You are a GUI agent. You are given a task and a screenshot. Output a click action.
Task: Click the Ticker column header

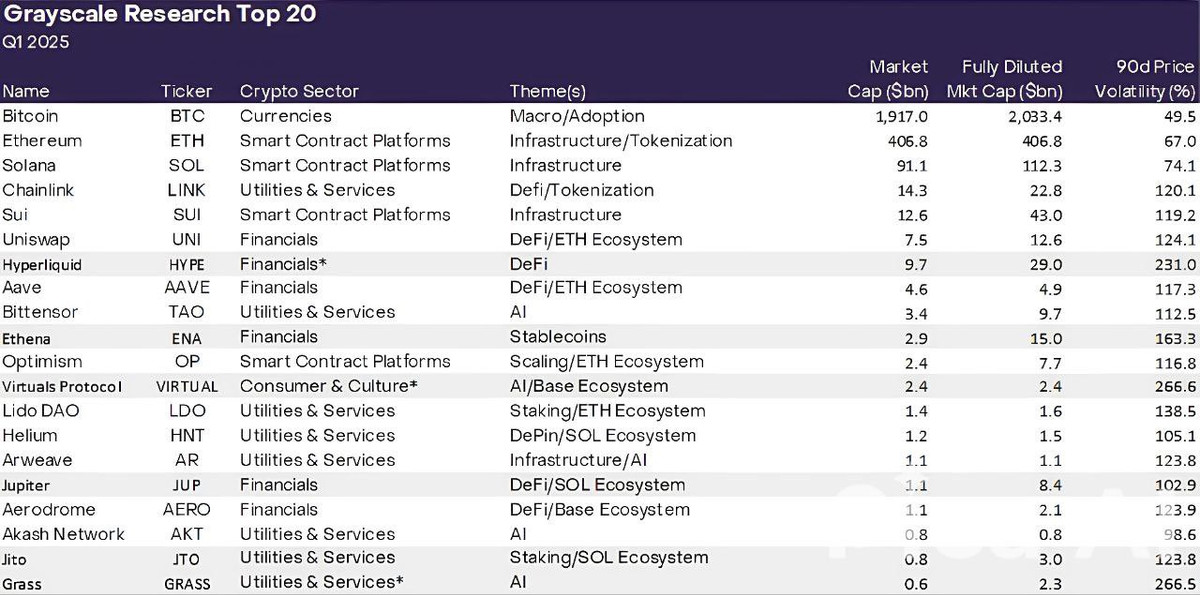click(x=187, y=91)
